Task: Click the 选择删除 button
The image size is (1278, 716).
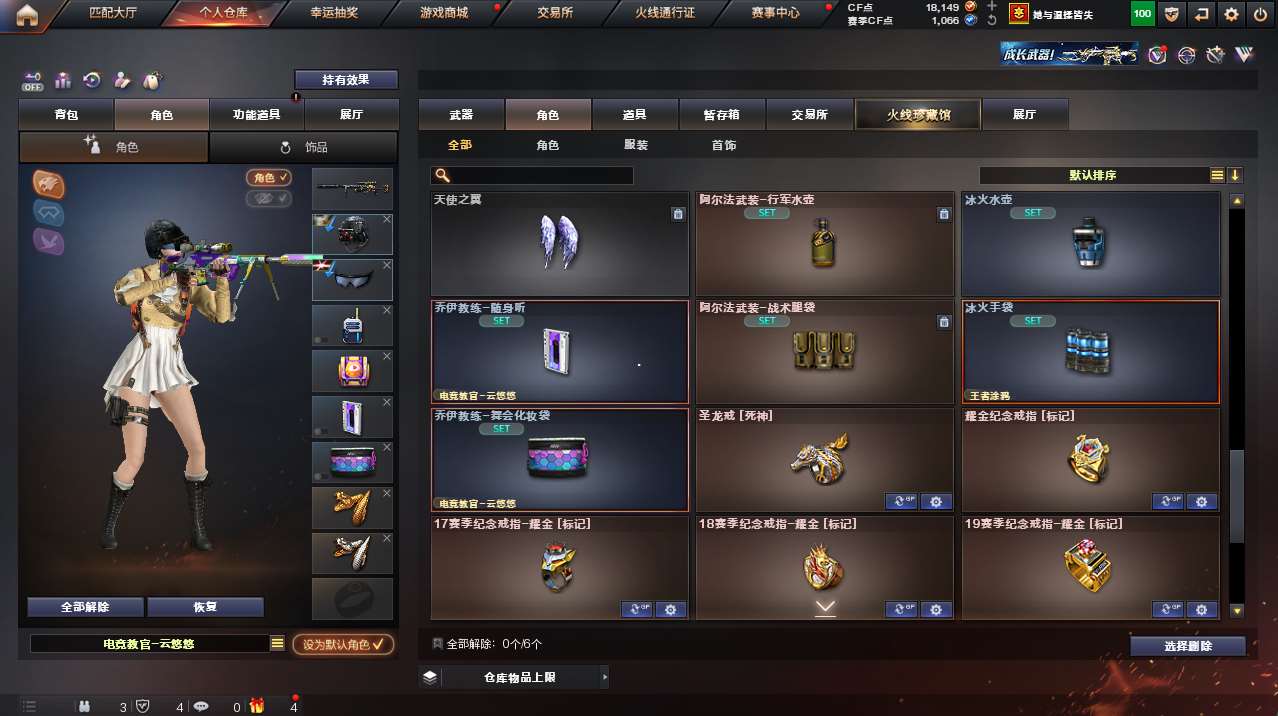Action: (1188, 647)
